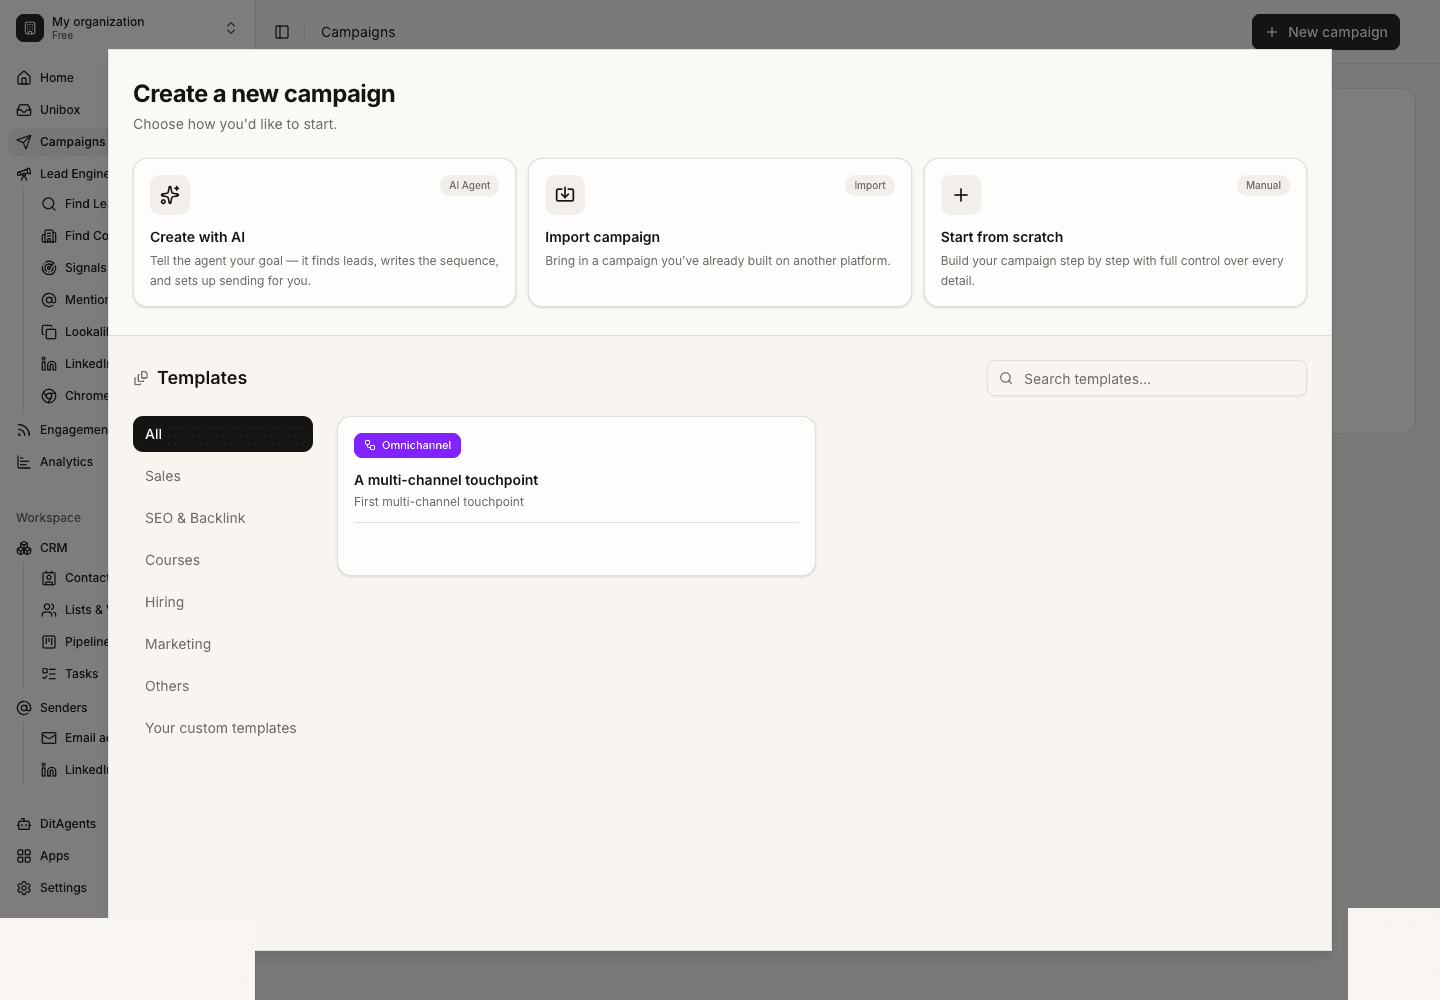Click the CRM icon

(x=24, y=548)
